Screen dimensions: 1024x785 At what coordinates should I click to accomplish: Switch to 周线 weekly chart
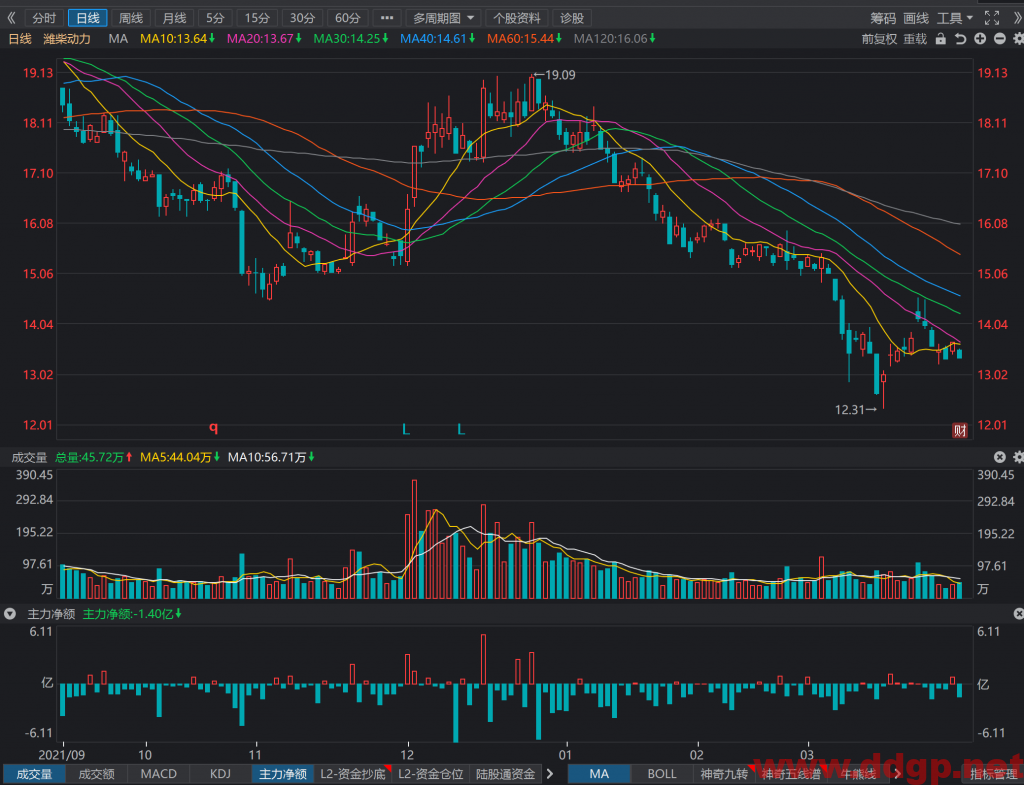131,18
